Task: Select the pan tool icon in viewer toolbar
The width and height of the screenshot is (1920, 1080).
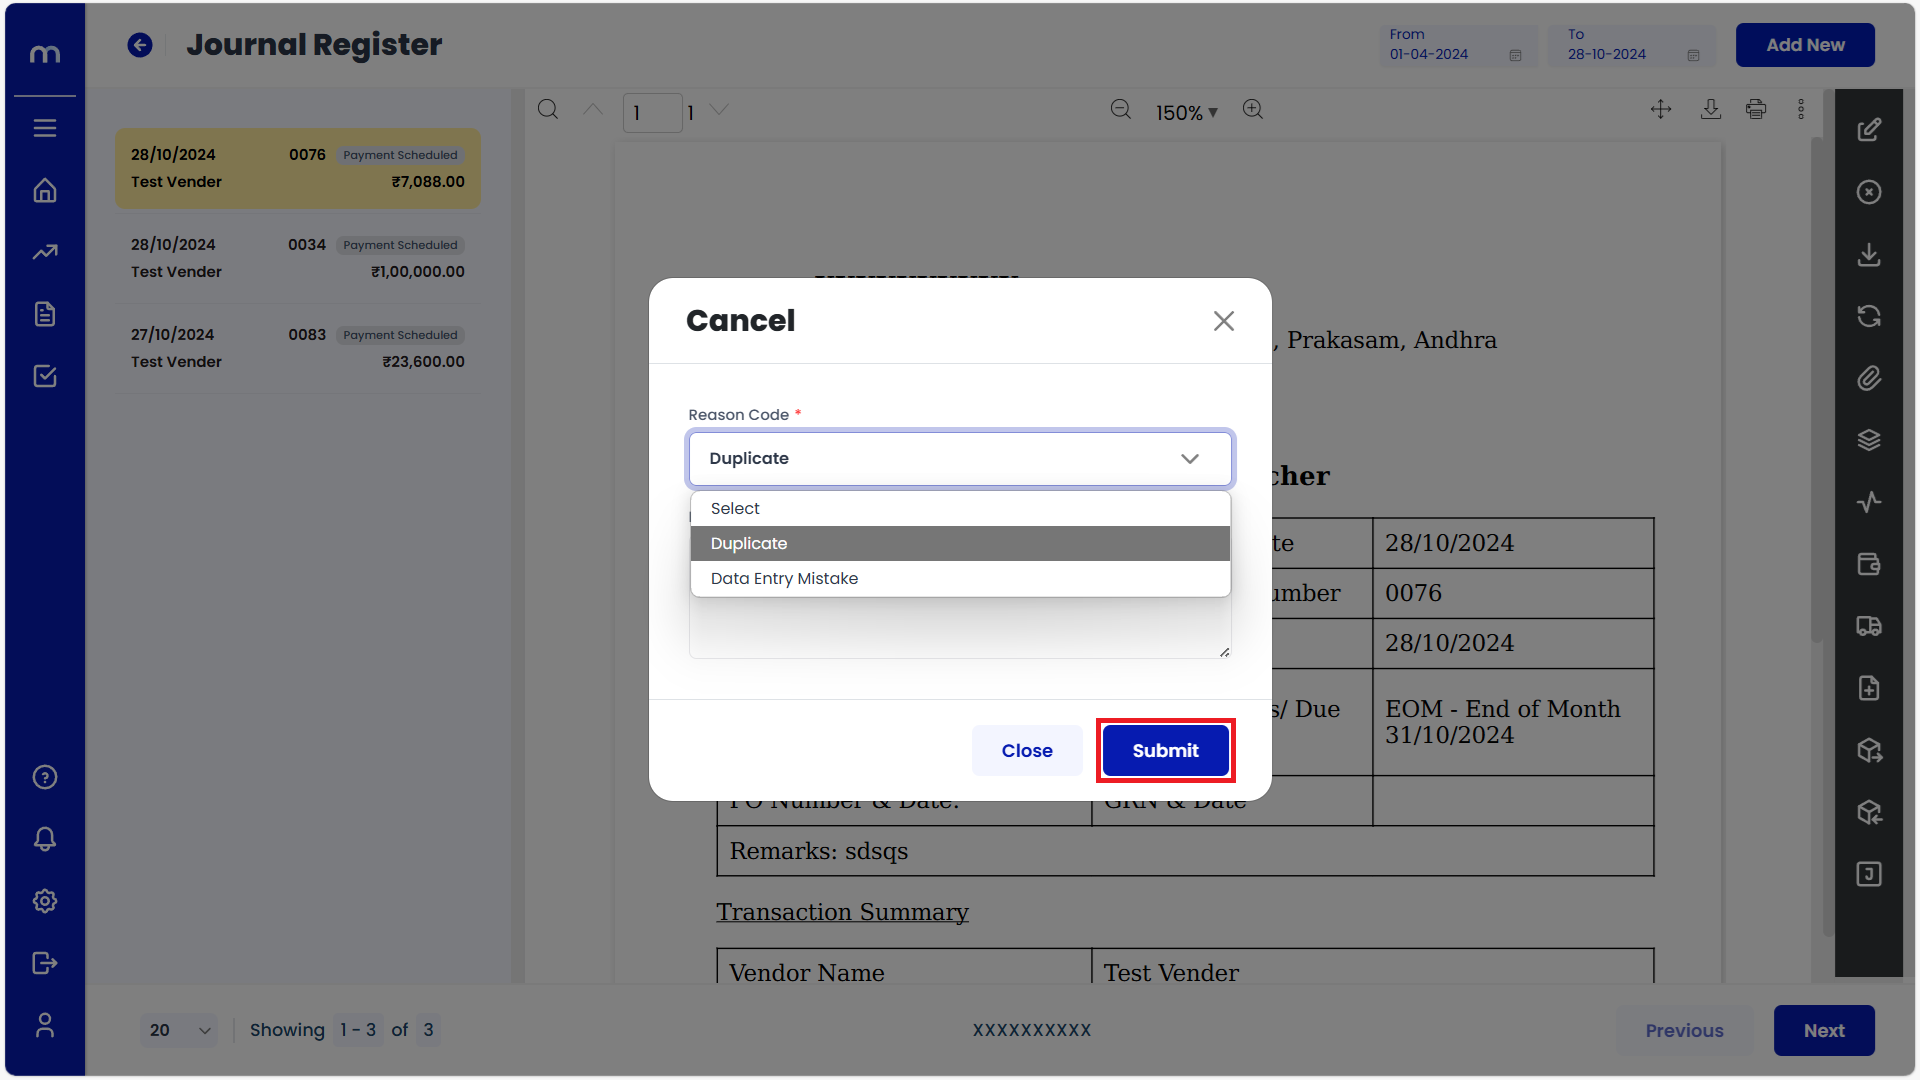Action: point(1661,109)
